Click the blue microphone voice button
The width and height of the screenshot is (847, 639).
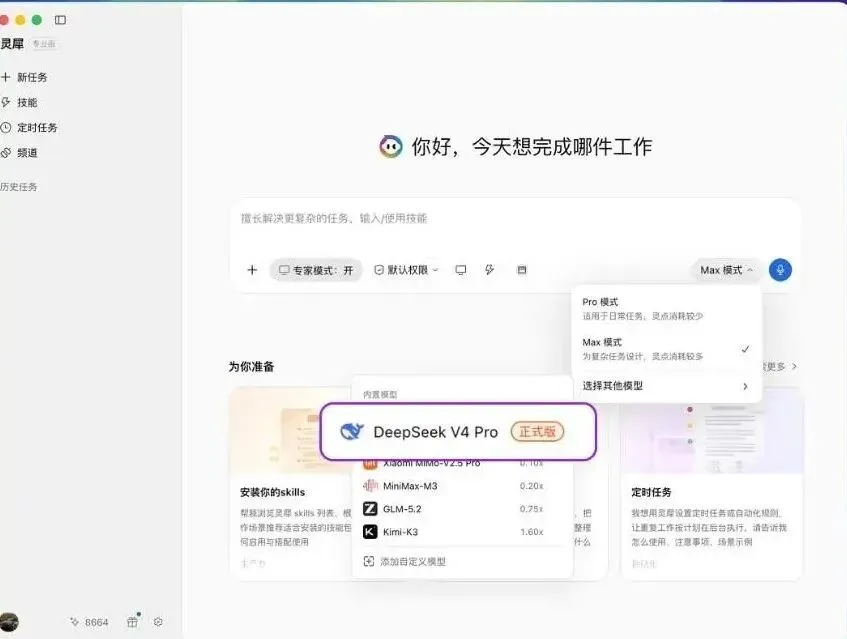tap(780, 270)
